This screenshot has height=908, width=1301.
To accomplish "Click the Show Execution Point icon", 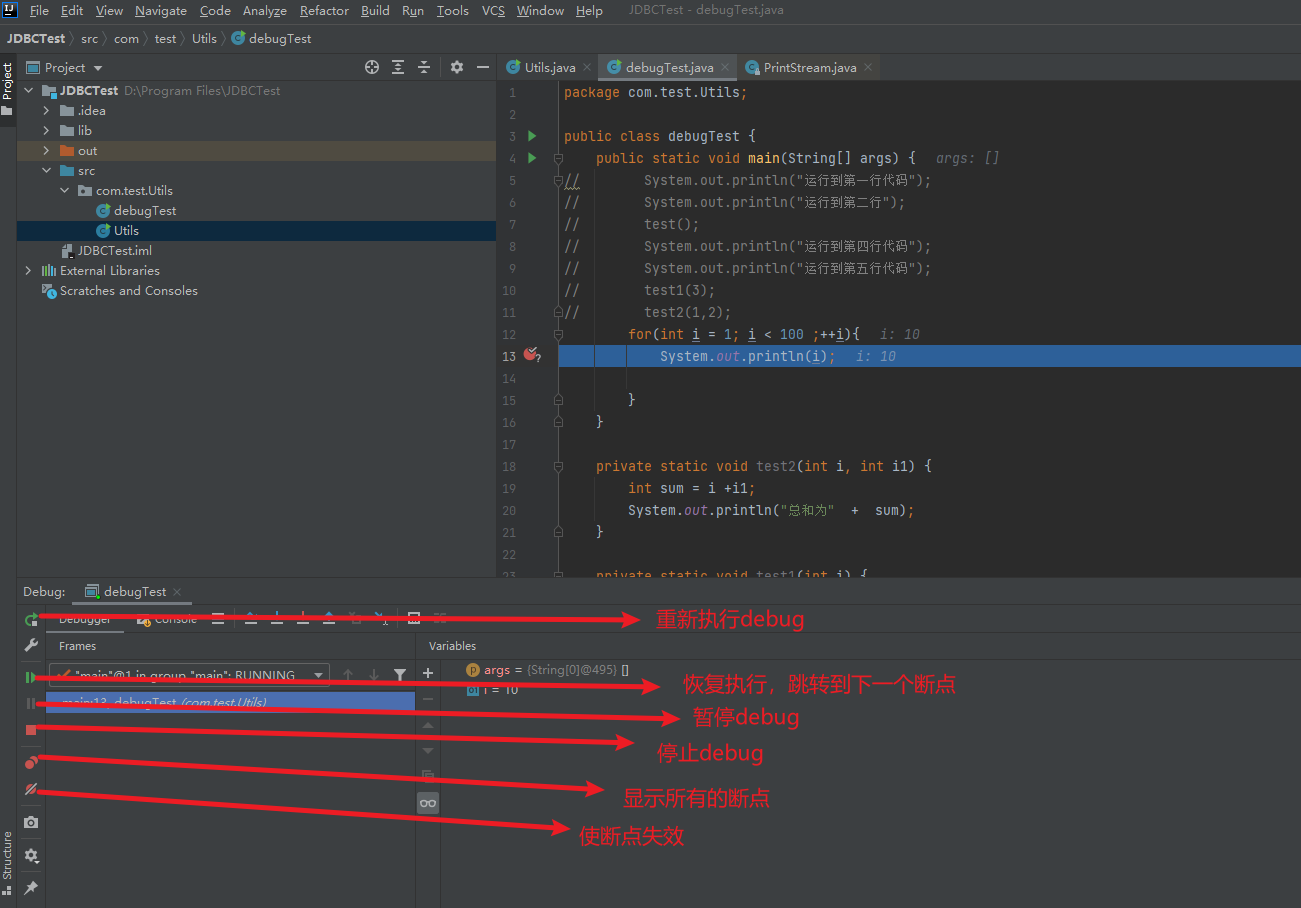I will pos(218,619).
